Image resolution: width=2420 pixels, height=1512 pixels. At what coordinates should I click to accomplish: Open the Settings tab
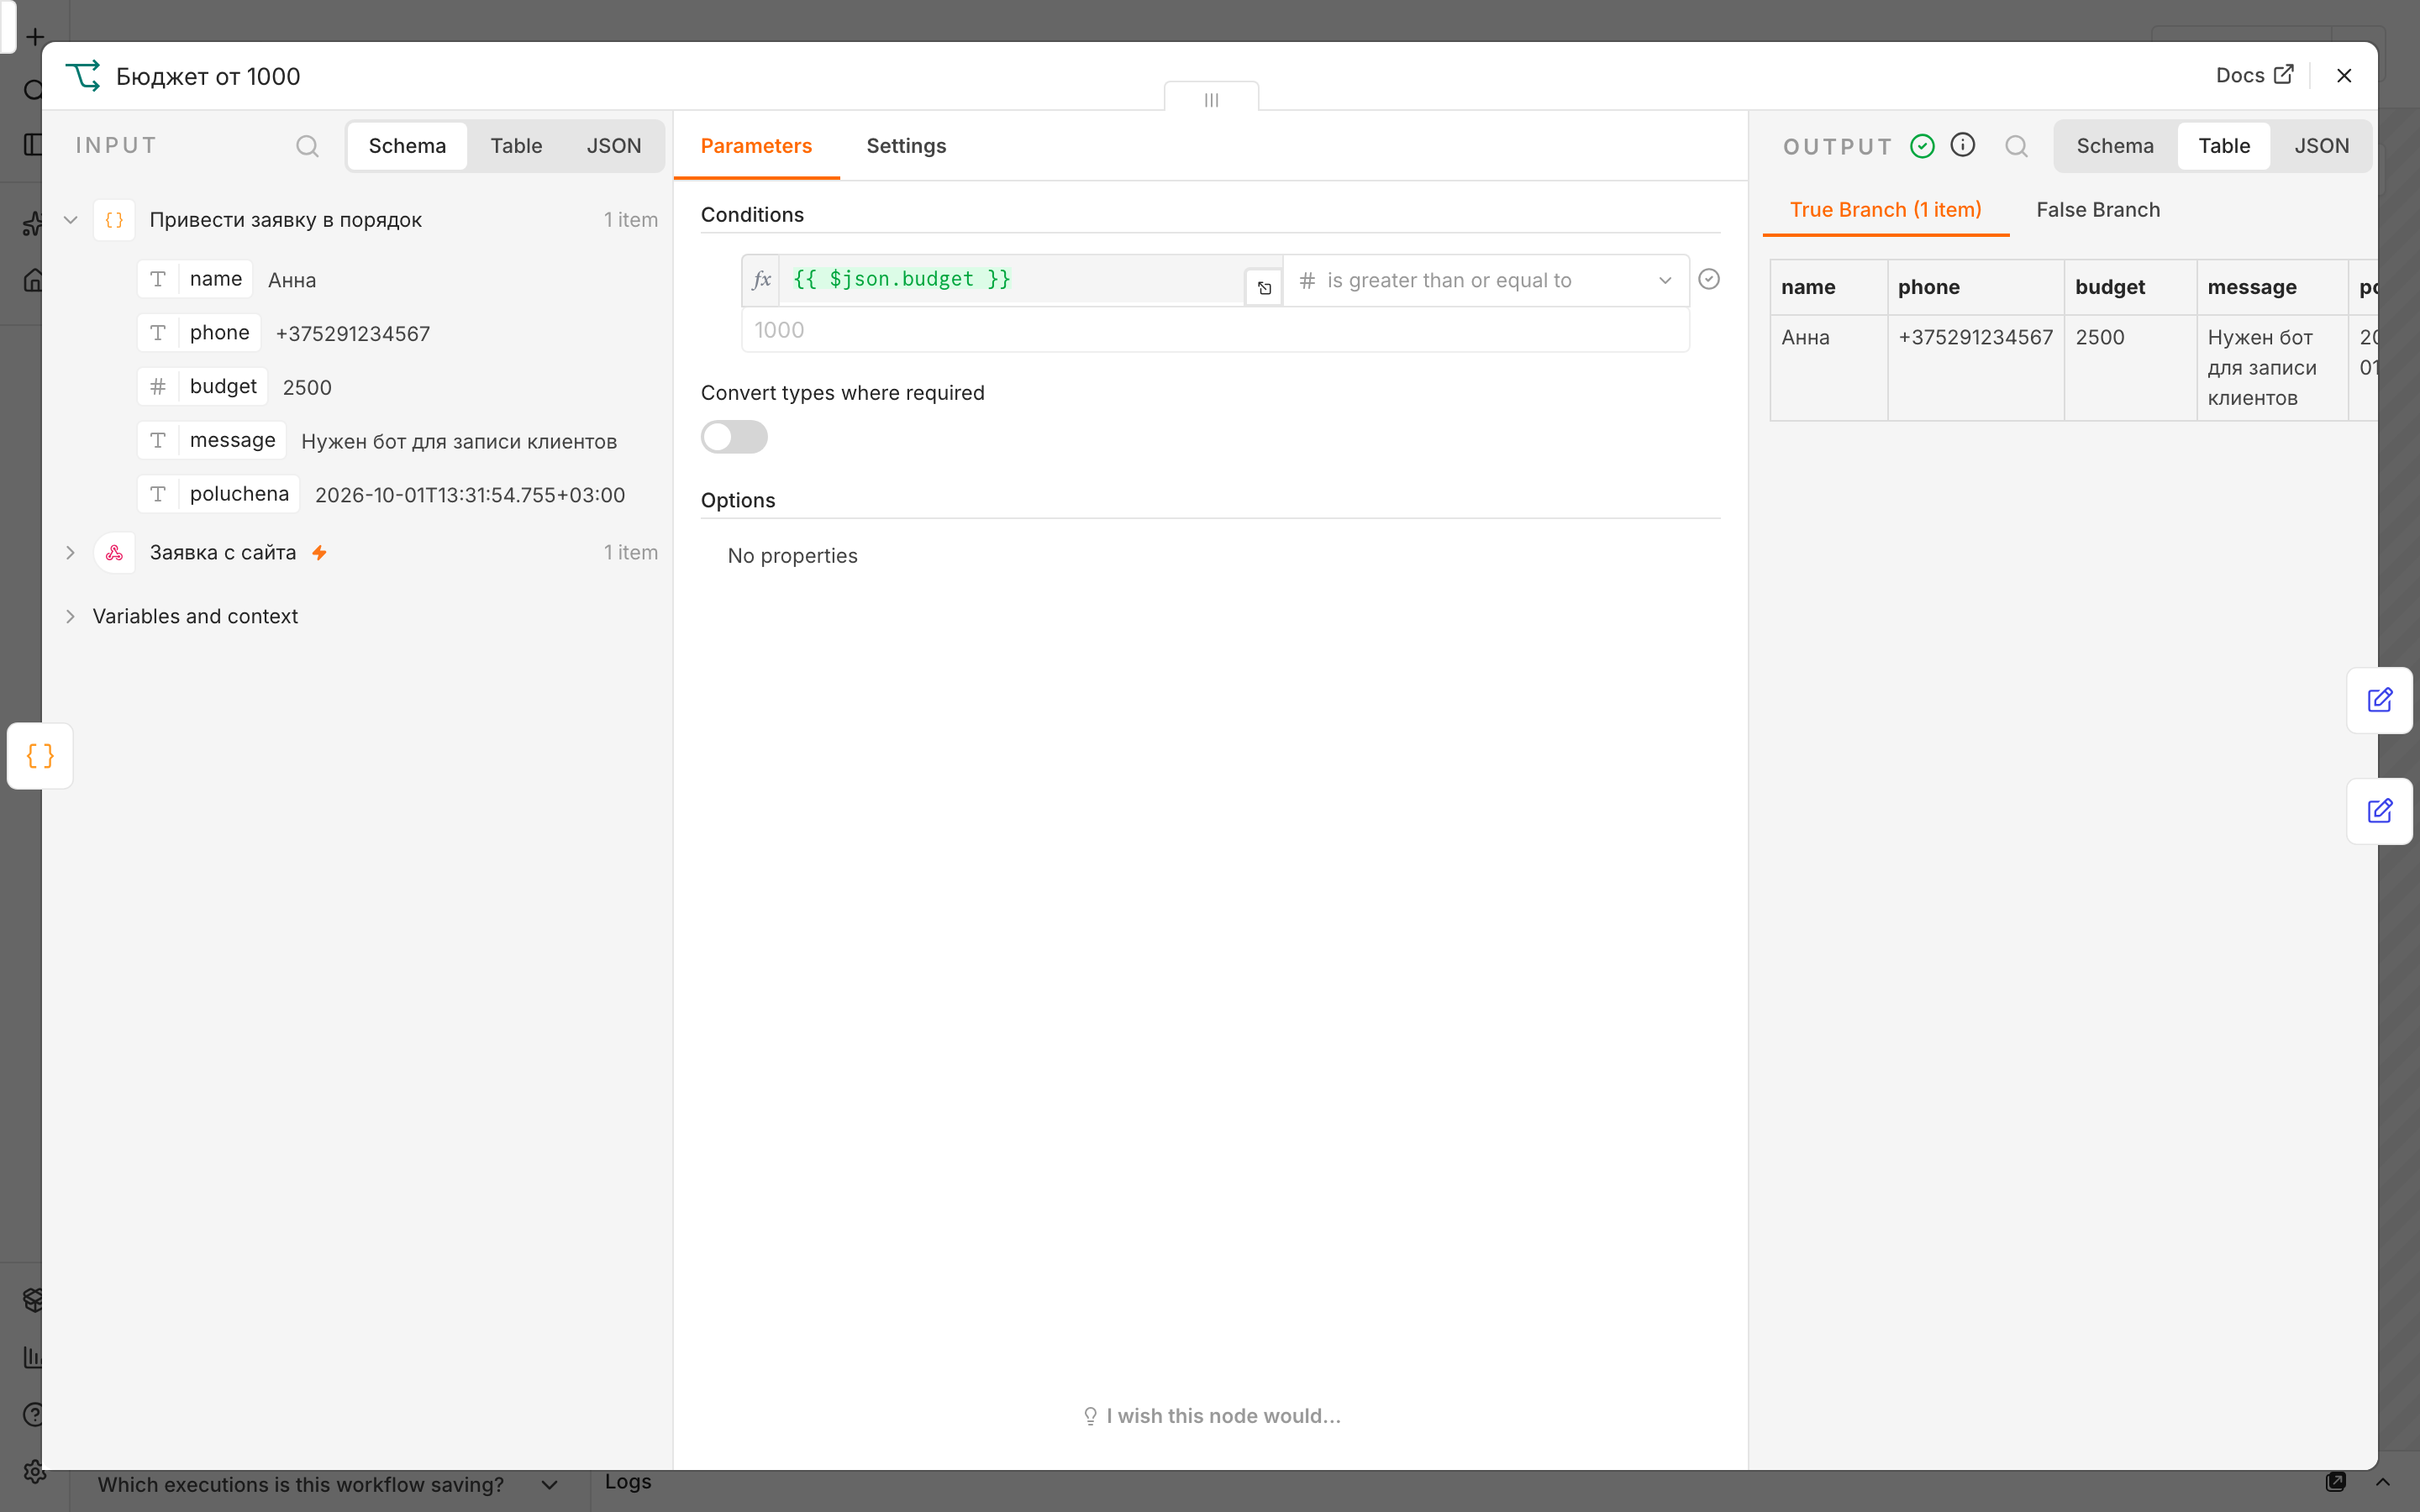pyautogui.click(x=906, y=146)
